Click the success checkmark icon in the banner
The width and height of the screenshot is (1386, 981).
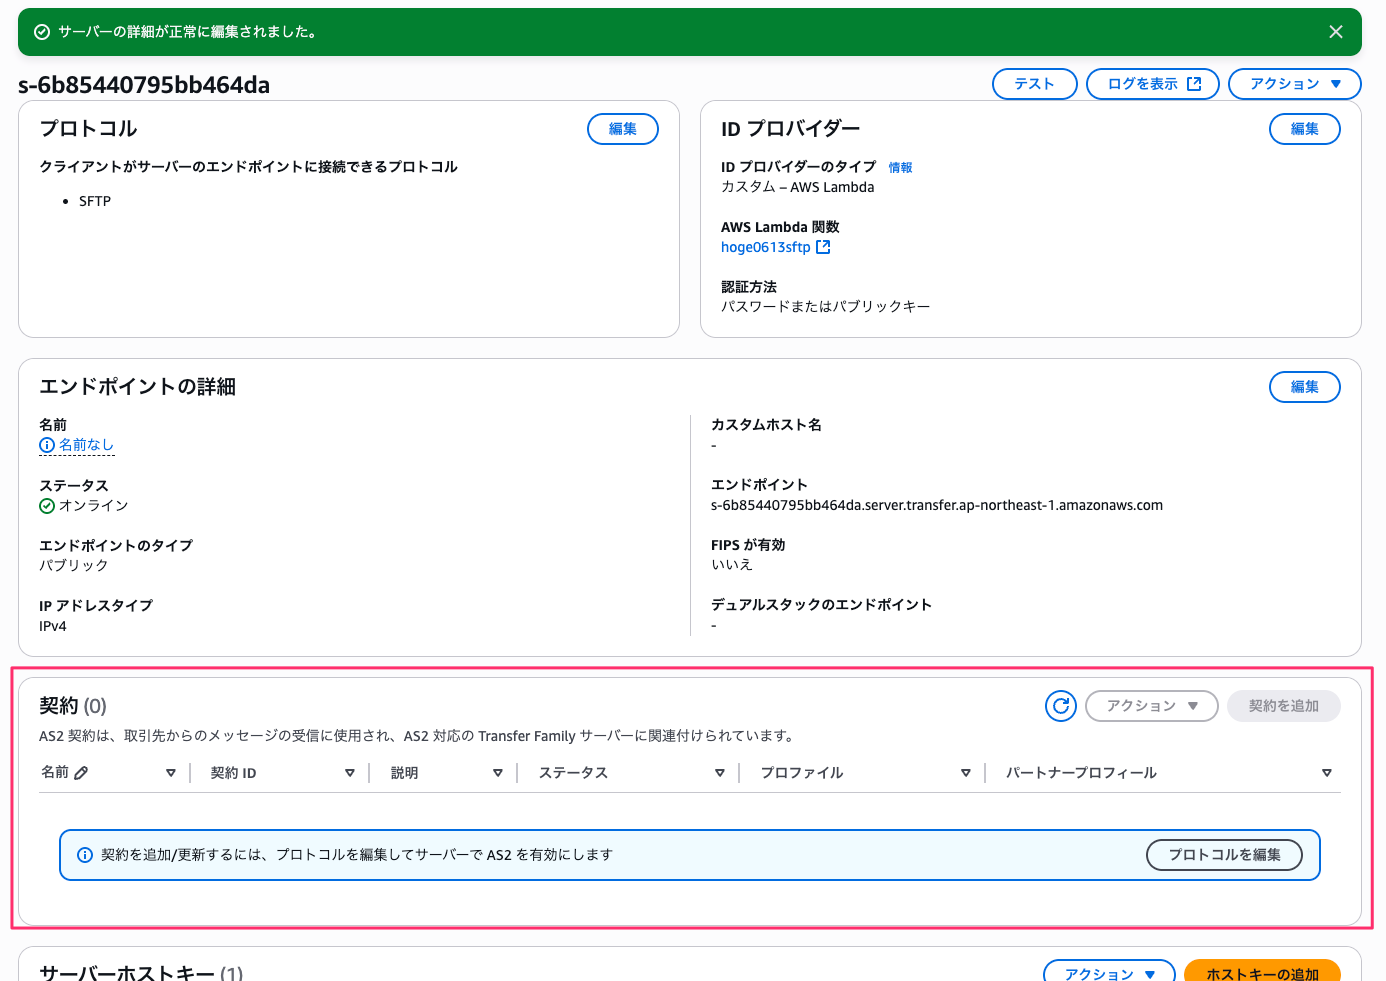pyautogui.click(x=42, y=32)
